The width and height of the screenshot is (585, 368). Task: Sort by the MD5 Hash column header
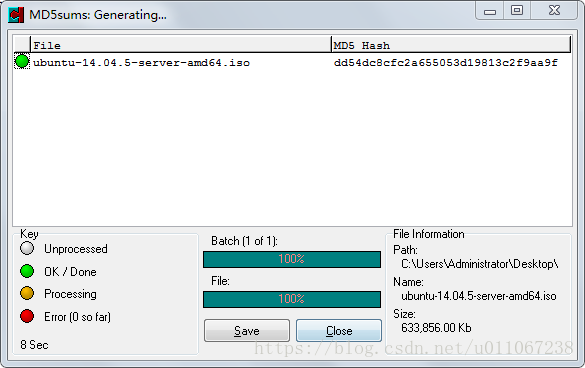[x=451, y=45]
